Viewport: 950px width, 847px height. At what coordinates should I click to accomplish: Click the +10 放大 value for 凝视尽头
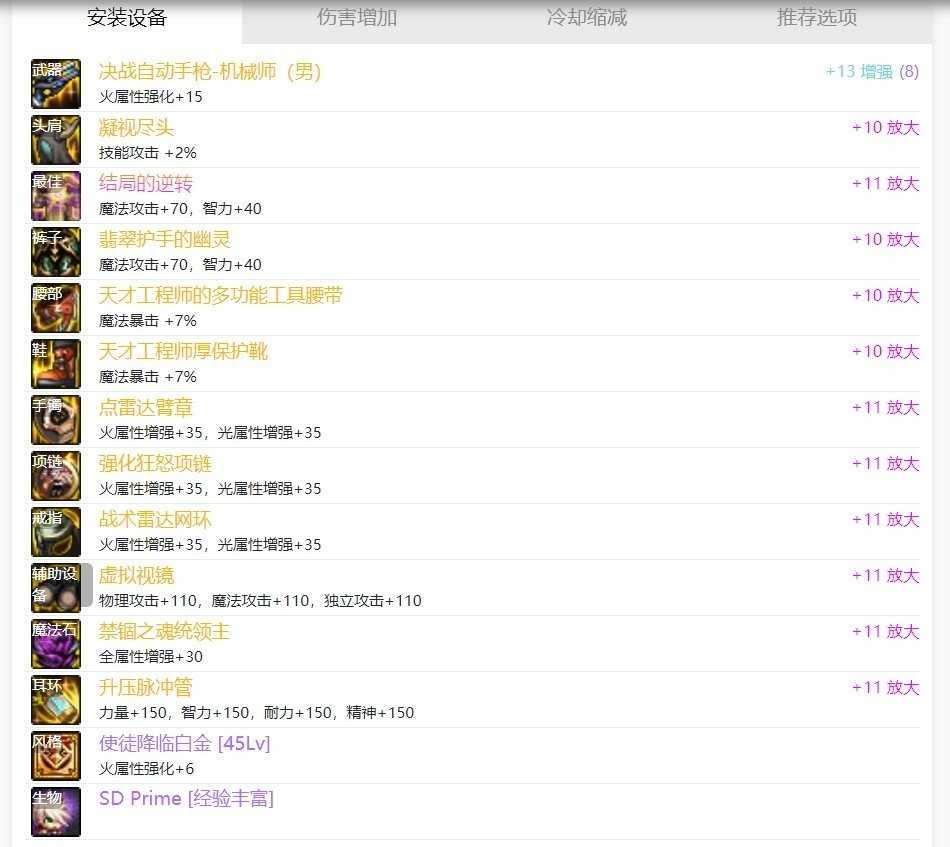point(885,127)
